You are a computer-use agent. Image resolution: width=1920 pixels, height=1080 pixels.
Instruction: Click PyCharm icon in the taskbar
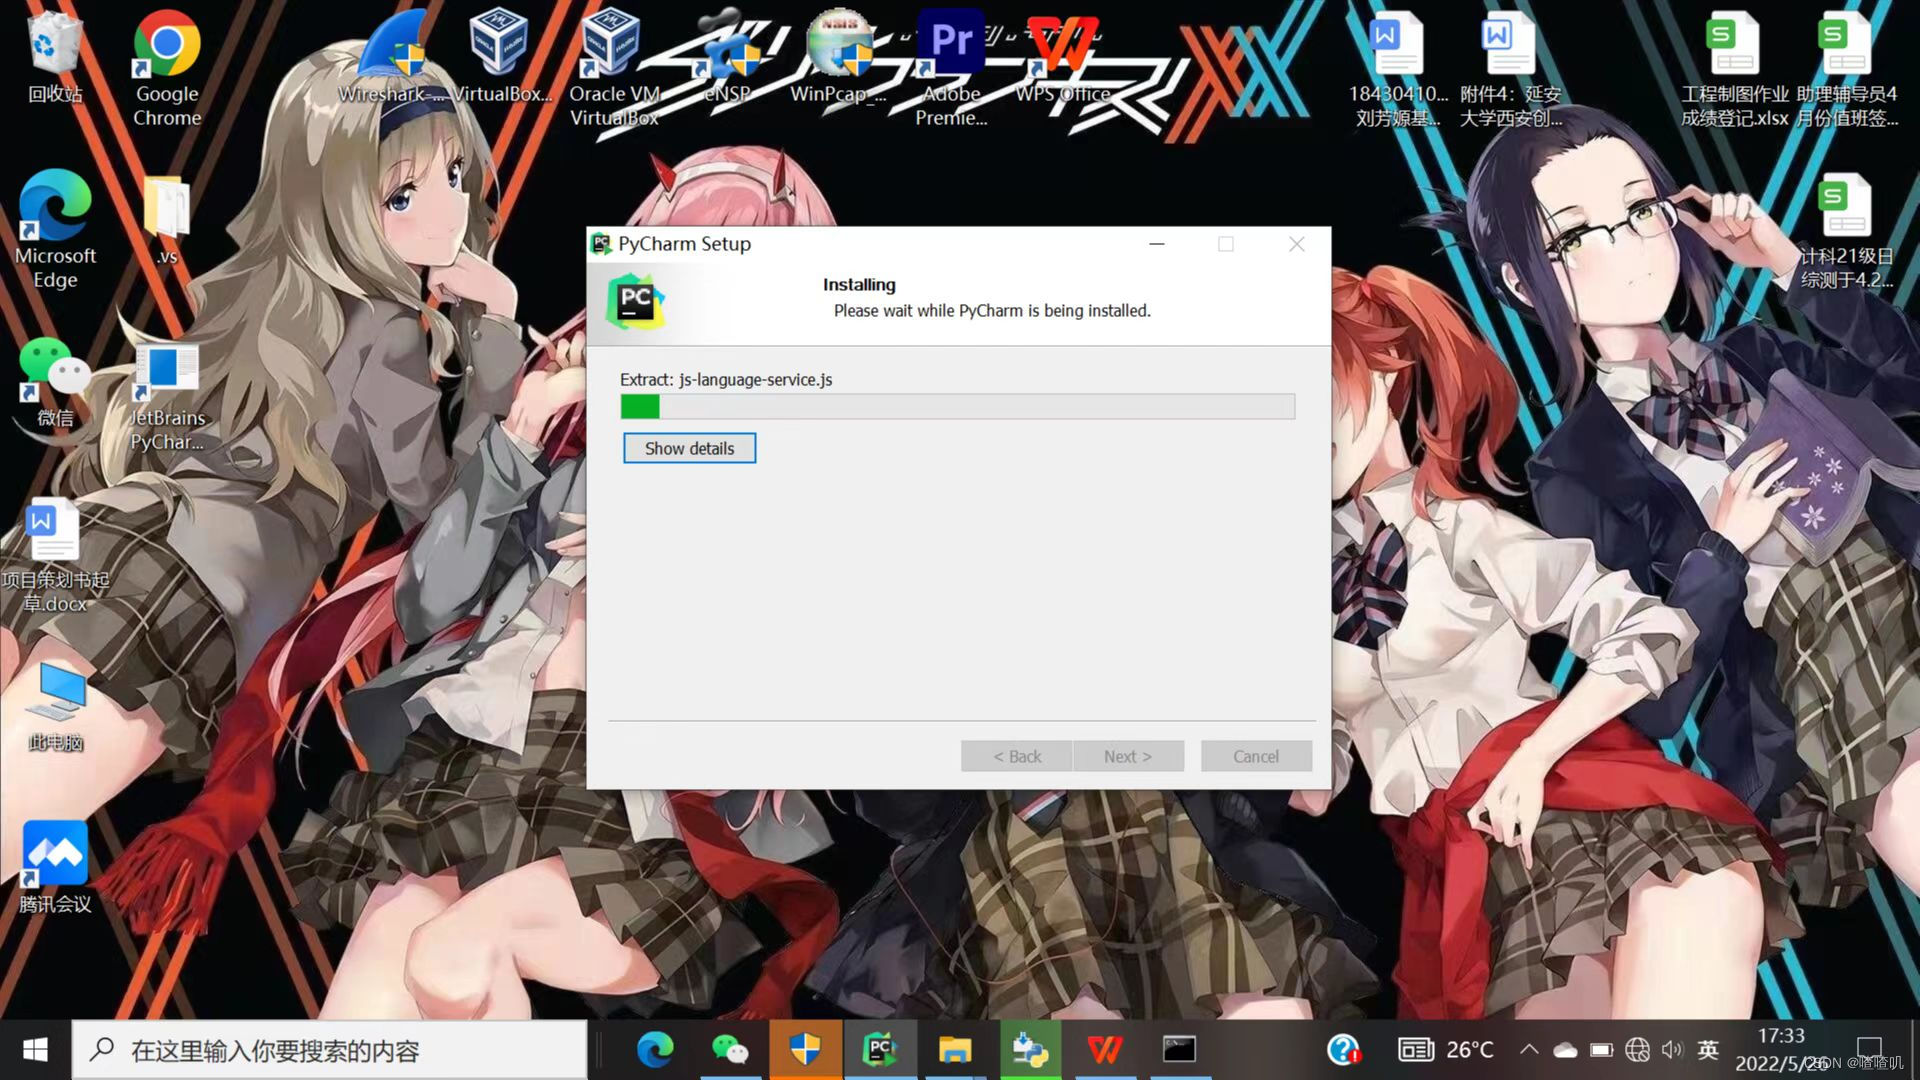click(879, 1049)
